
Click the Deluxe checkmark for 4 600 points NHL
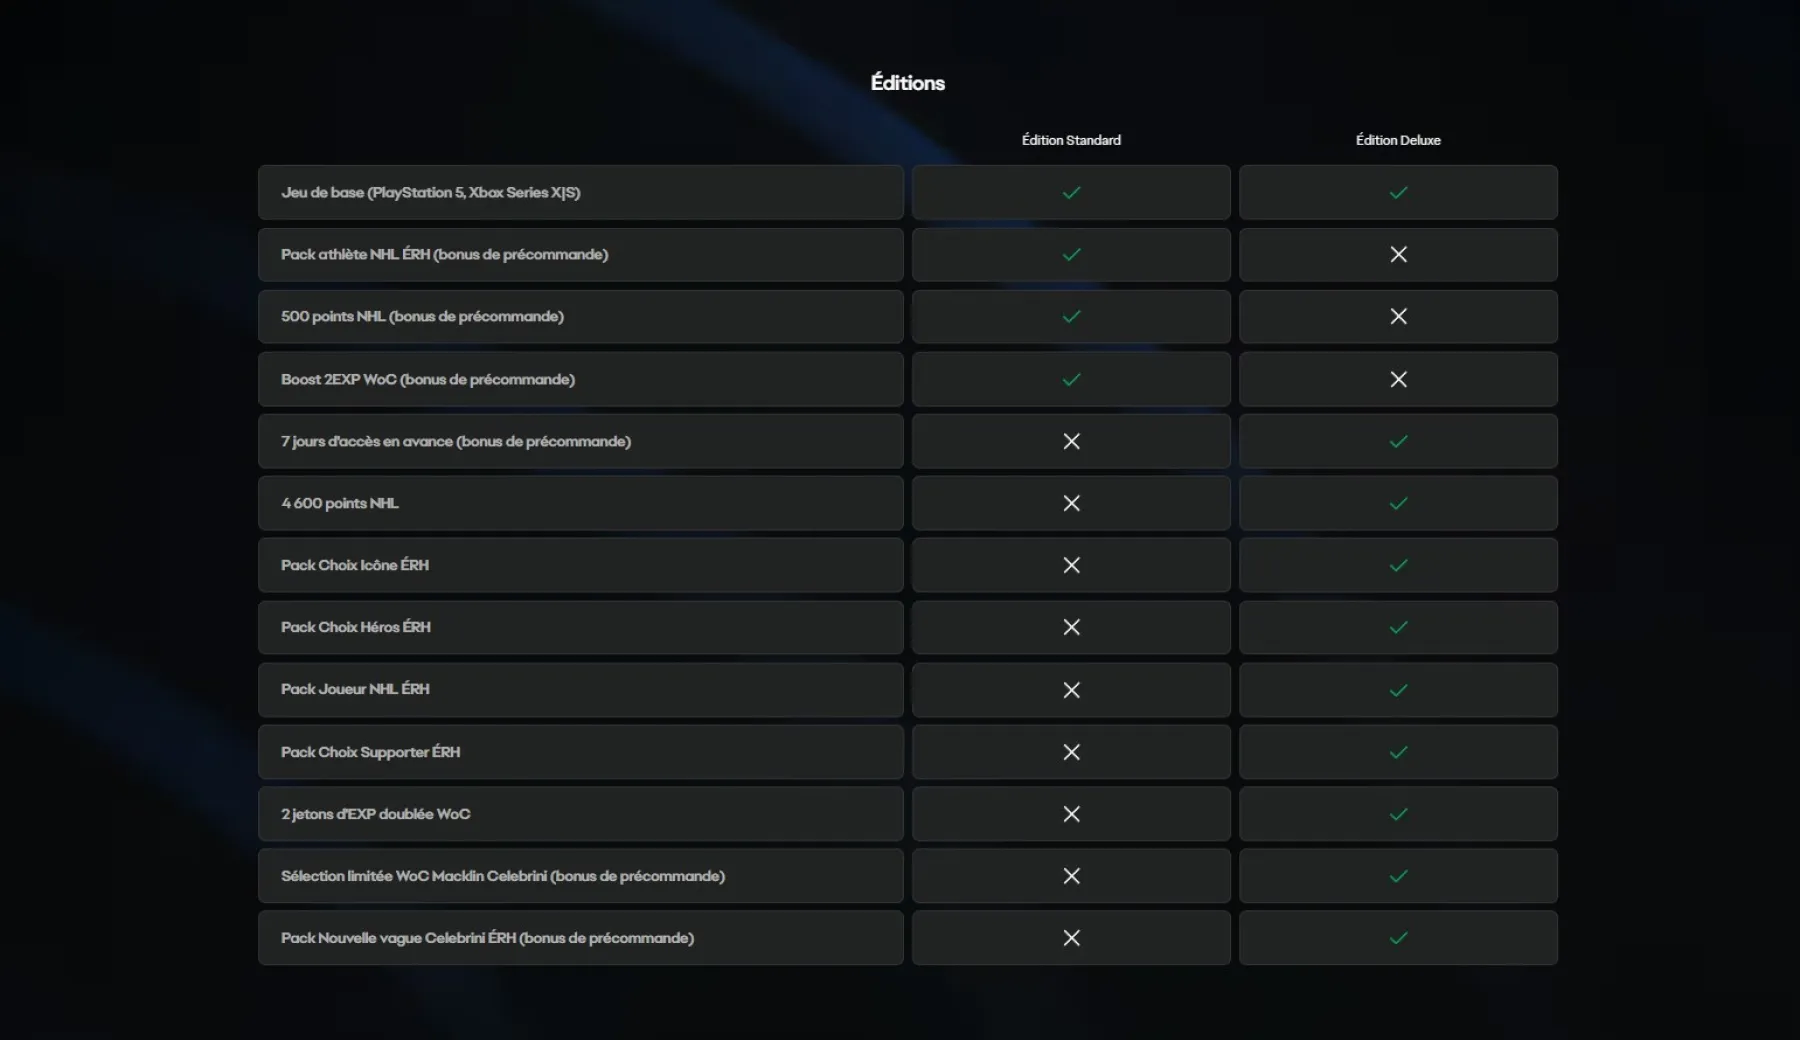(x=1398, y=503)
